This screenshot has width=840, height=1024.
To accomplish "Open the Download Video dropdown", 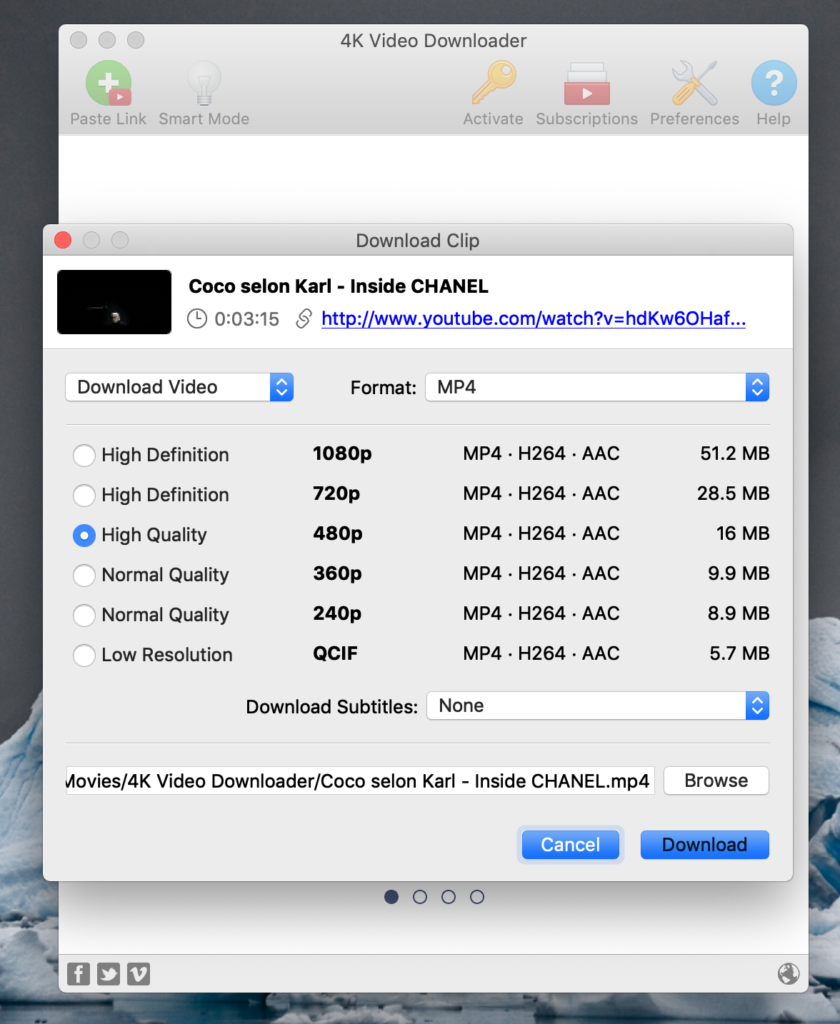I will (179, 387).
